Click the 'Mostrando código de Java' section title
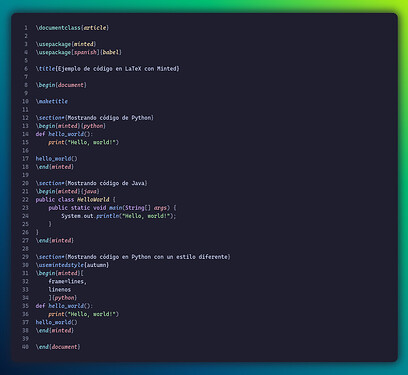Viewport: 408px width, 375px height. pos(106,183)
